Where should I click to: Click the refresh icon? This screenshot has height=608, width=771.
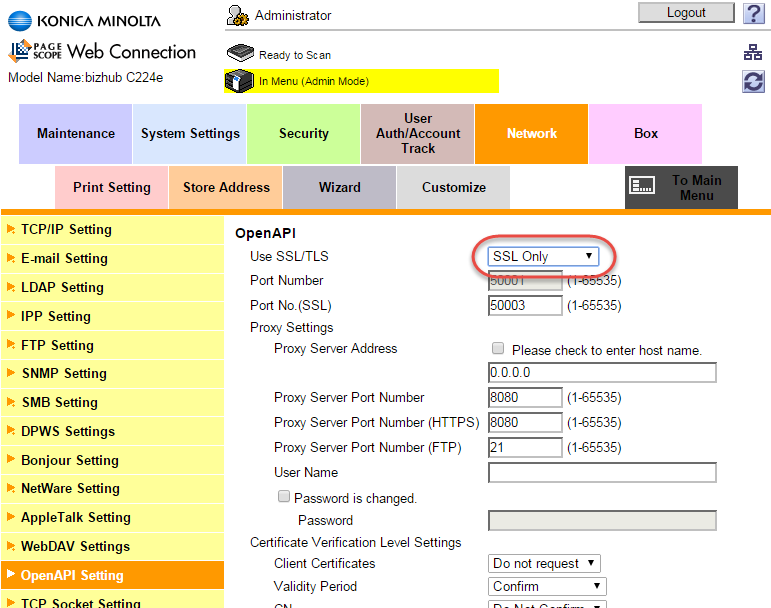coord(753,82)
